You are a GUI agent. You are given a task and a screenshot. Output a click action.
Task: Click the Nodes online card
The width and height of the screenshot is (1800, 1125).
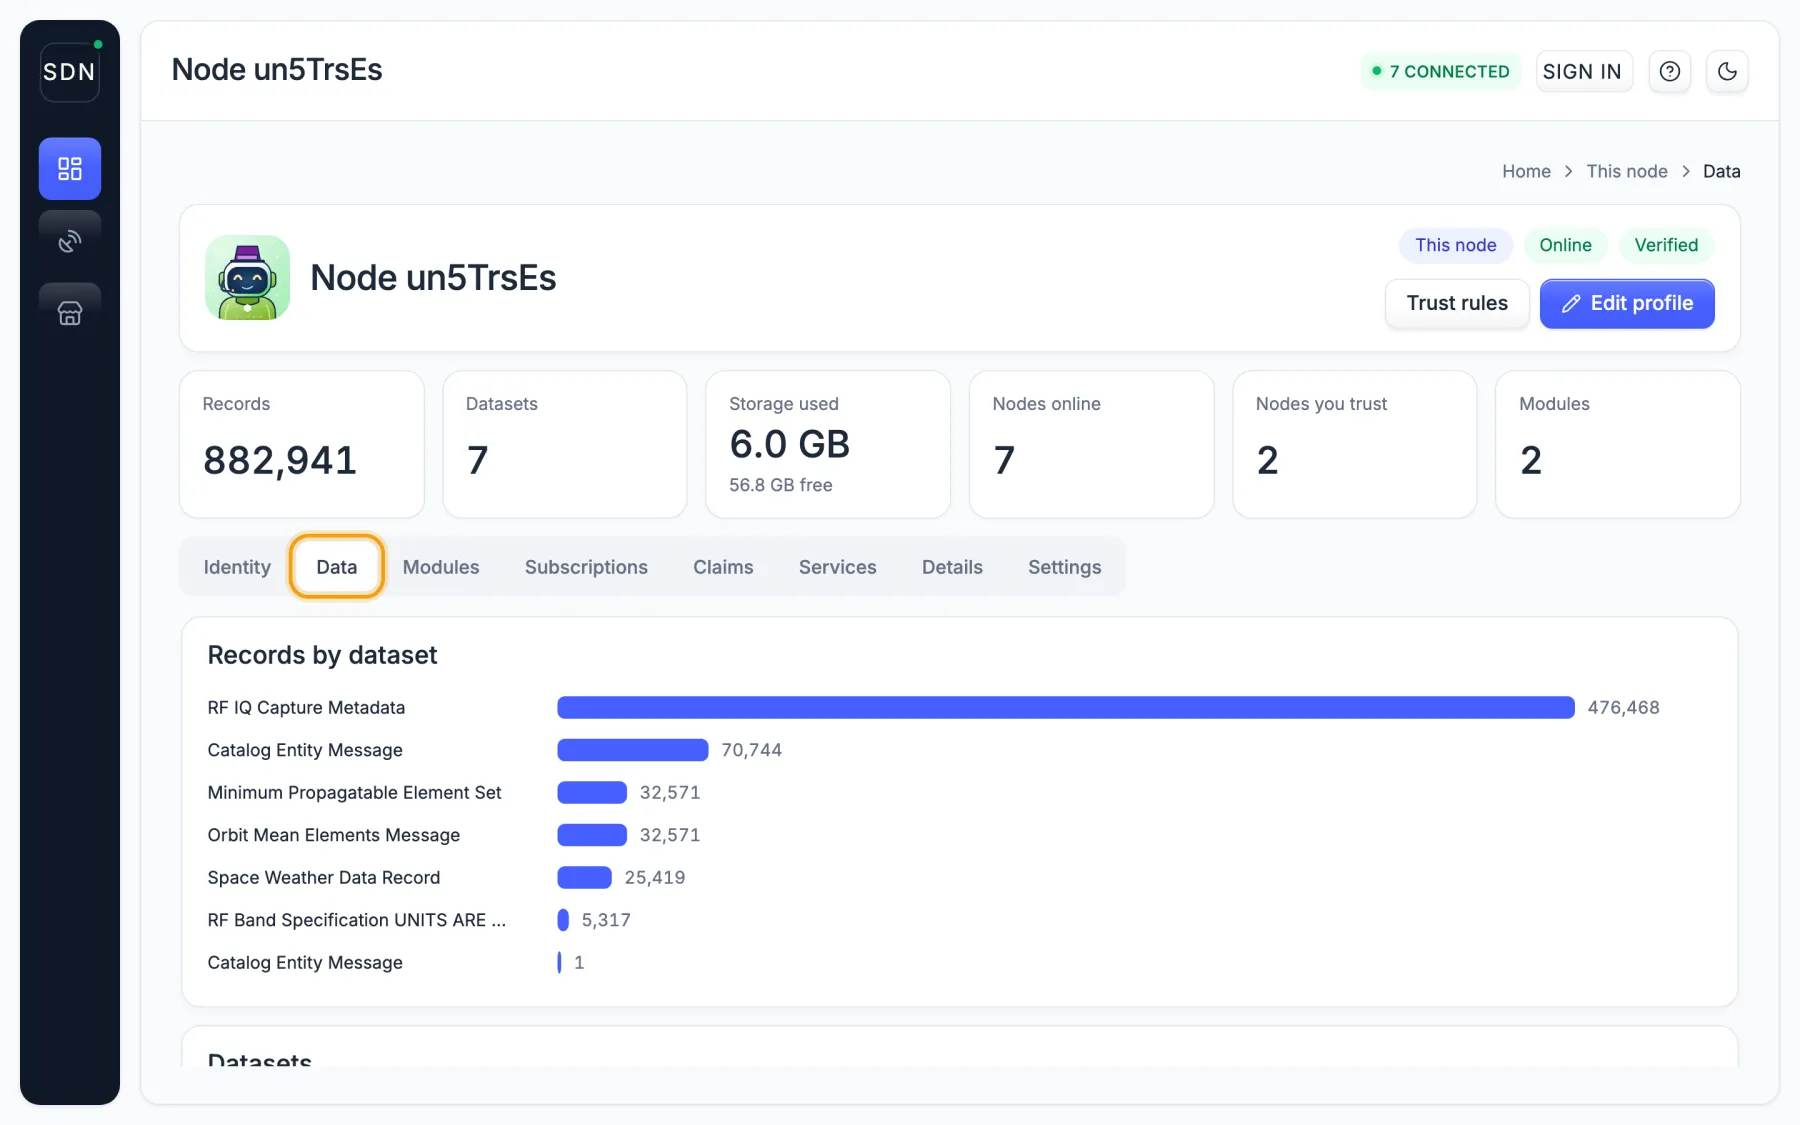1092,445
